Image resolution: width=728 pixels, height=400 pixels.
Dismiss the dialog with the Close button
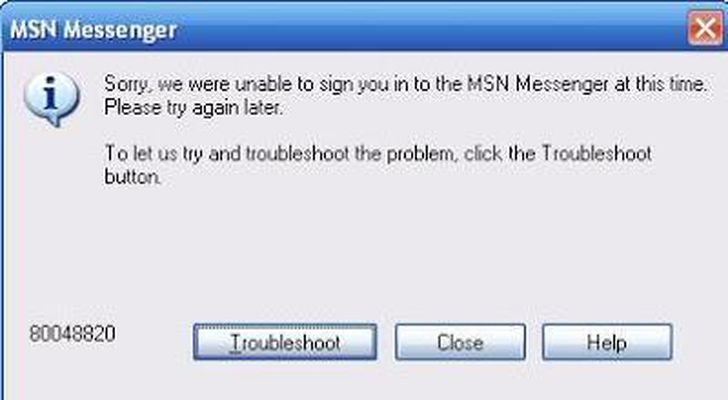point(460,342)
